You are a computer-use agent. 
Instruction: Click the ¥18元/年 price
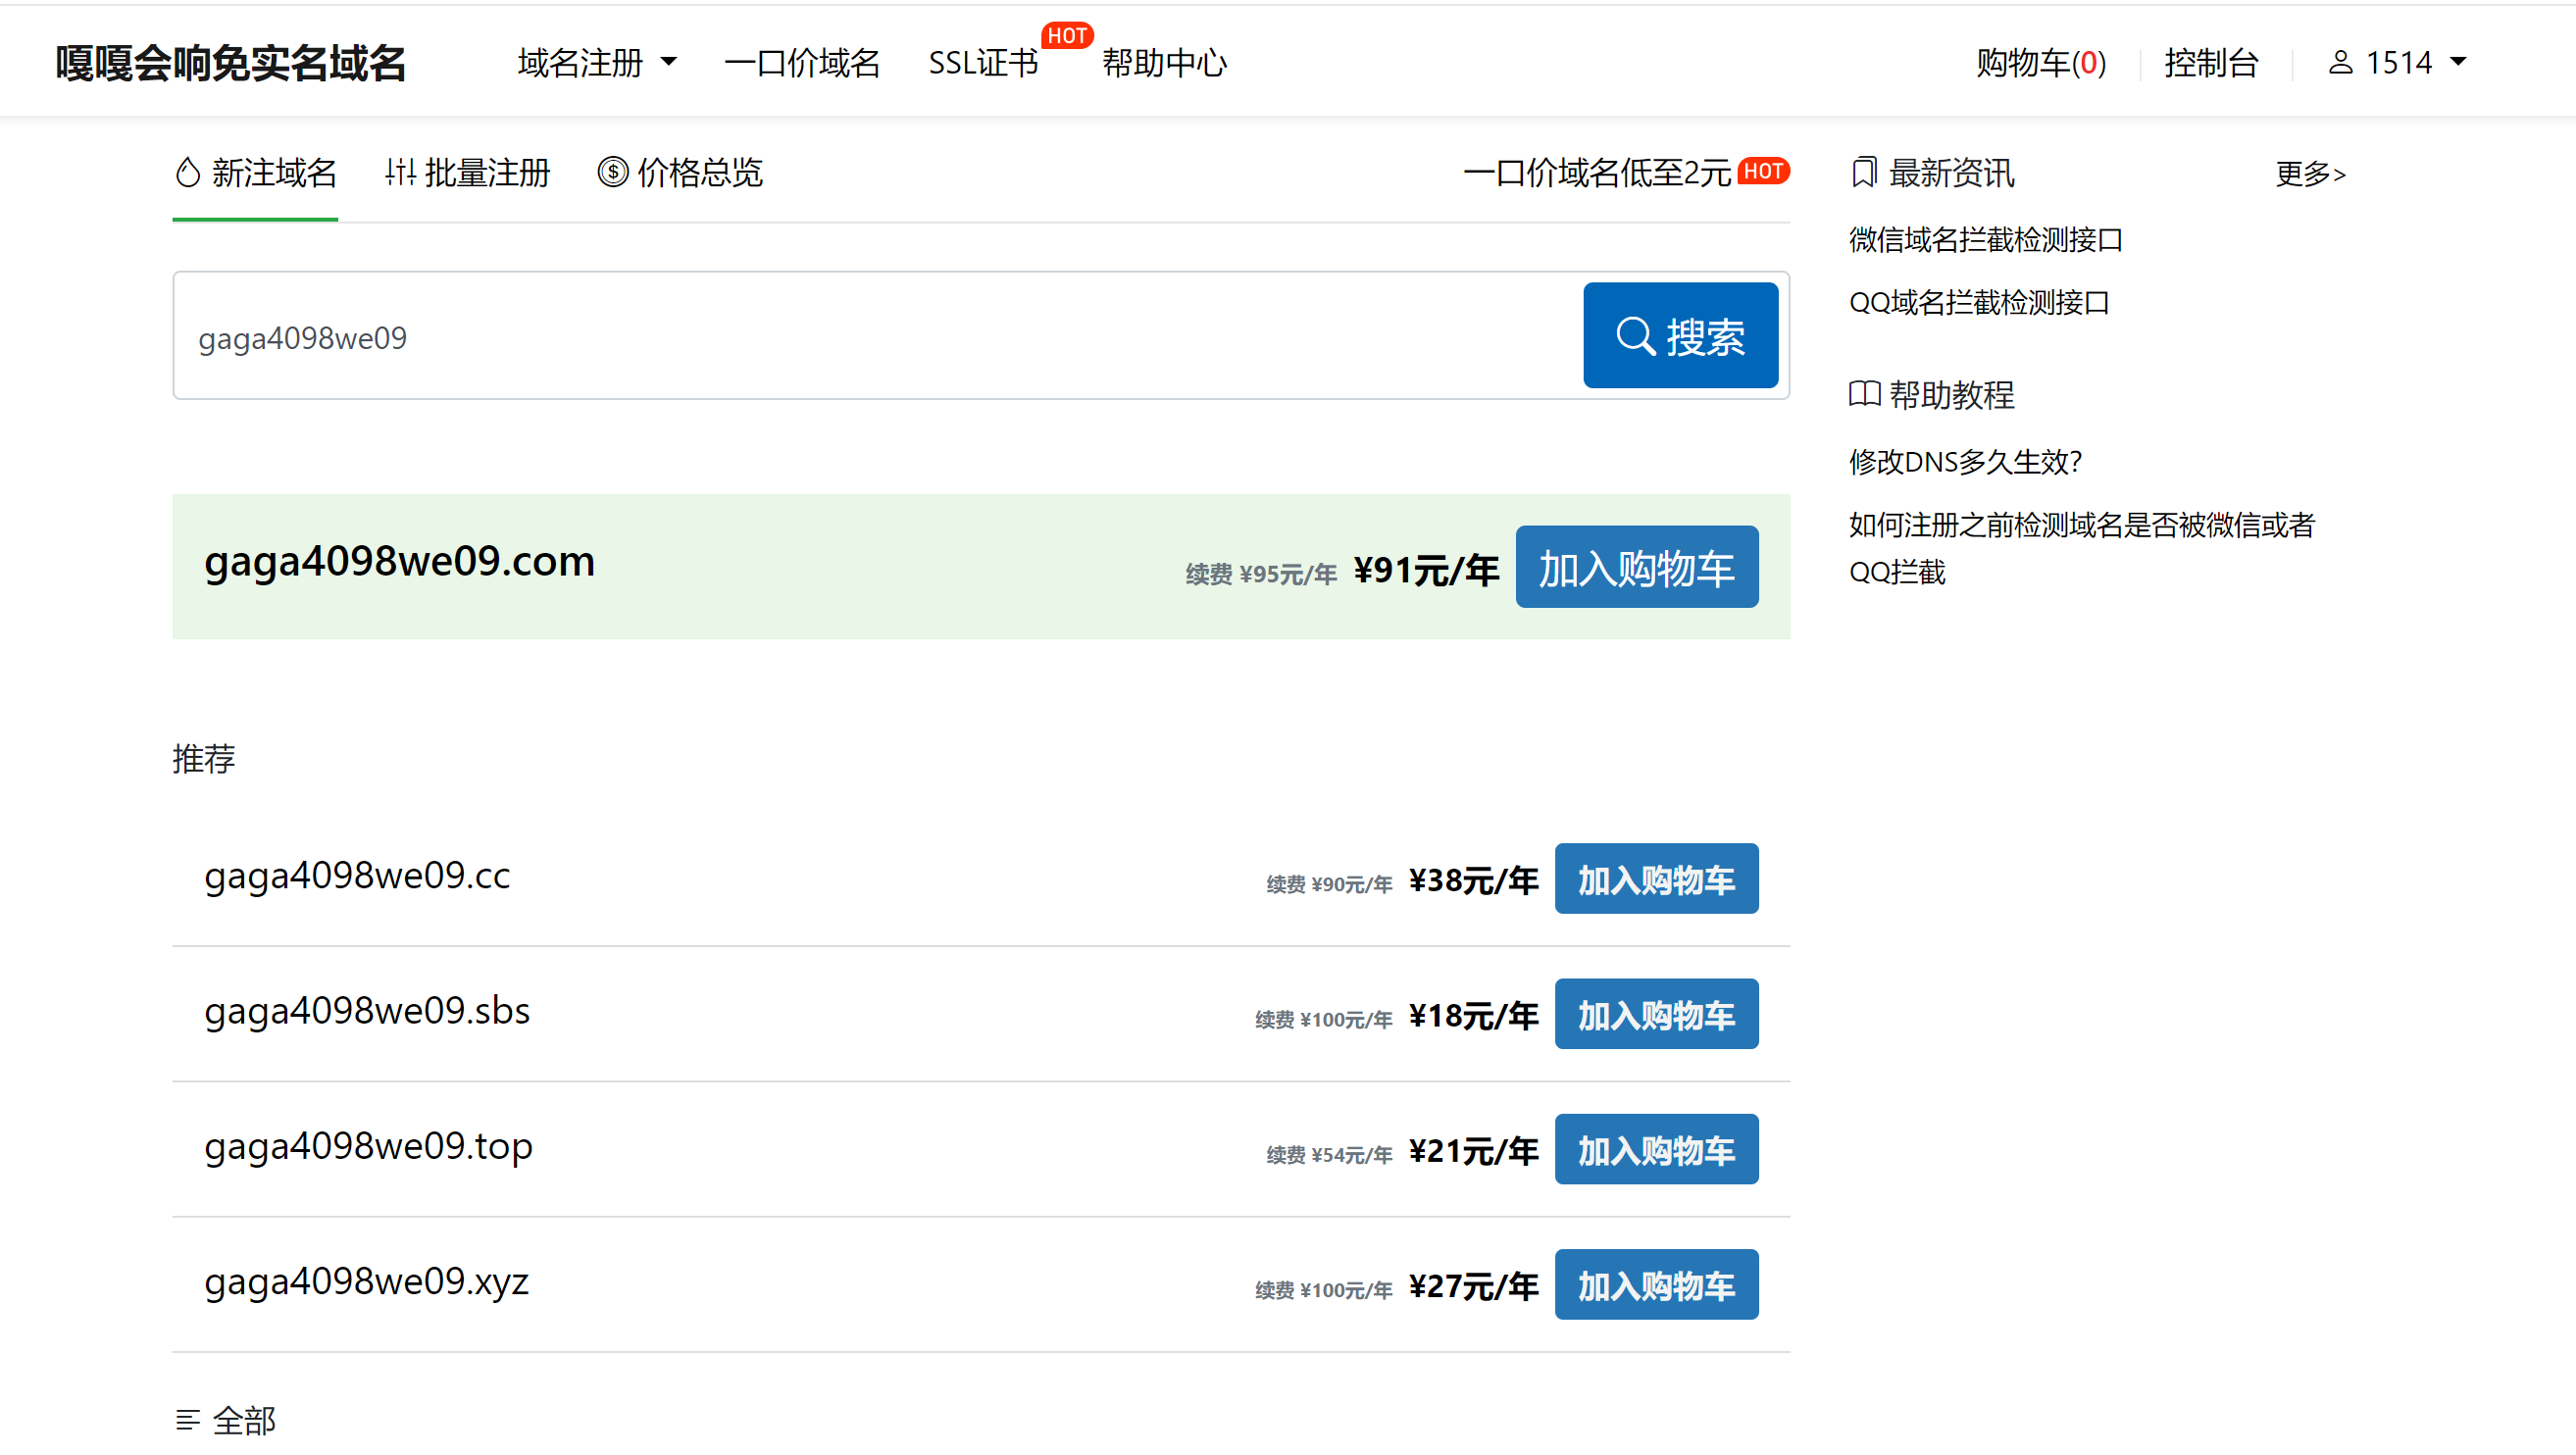pyautogui.click(x=1474, y=1016)
